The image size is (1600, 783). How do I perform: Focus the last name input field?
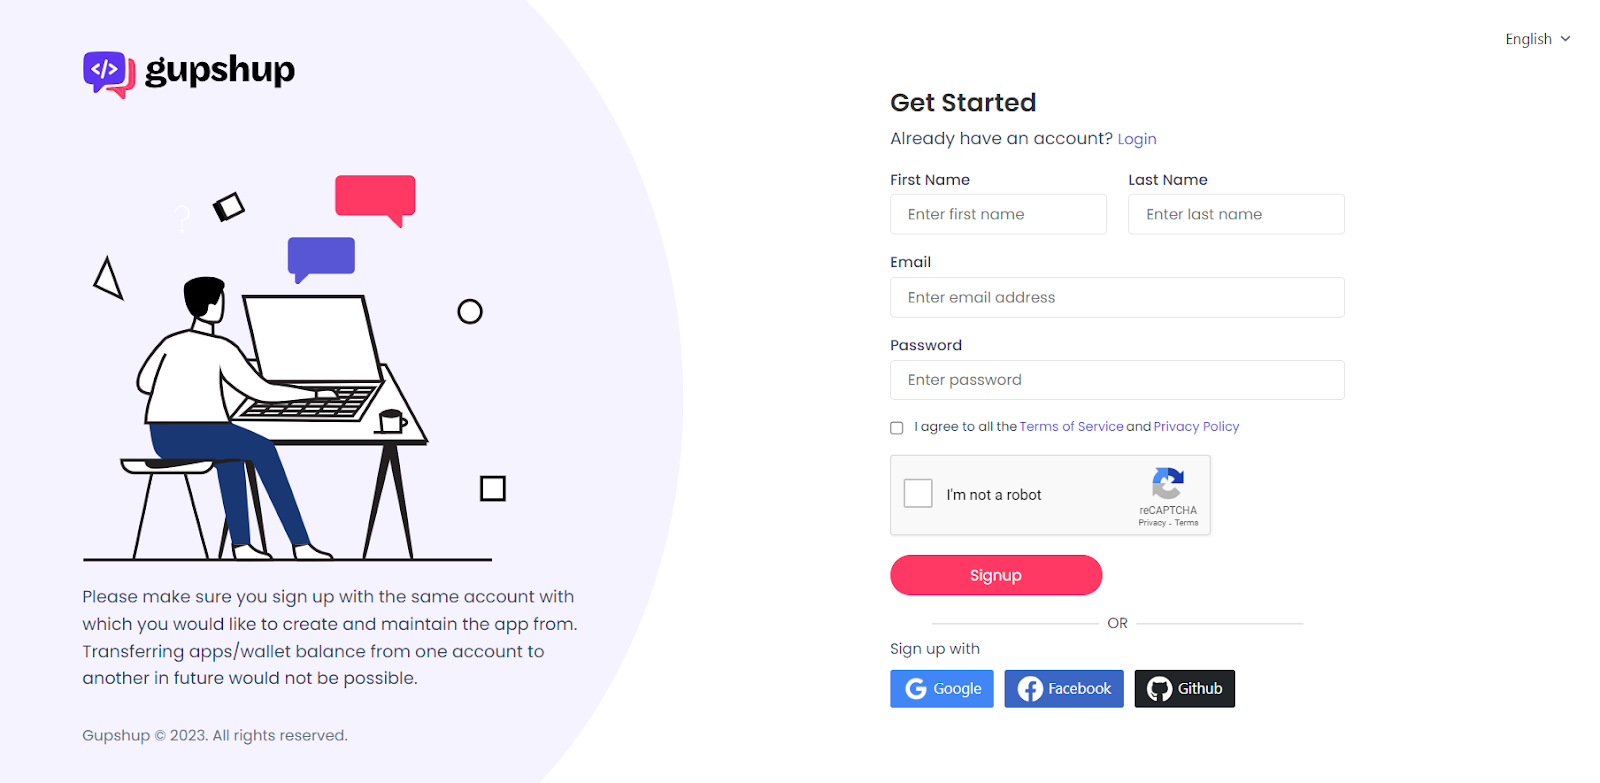click(1236, 215)
